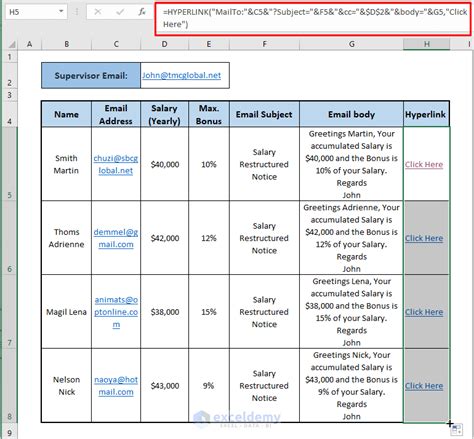Select the $38,000 salary cell

tap(164, 312)
